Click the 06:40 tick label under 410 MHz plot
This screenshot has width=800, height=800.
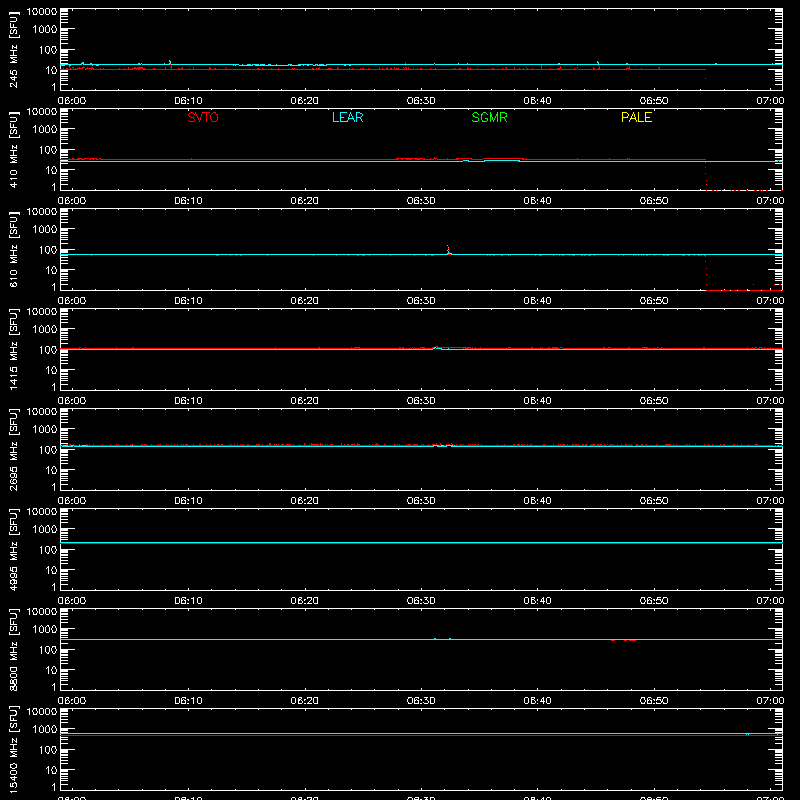pyautogui.click(x=537, y=201)
